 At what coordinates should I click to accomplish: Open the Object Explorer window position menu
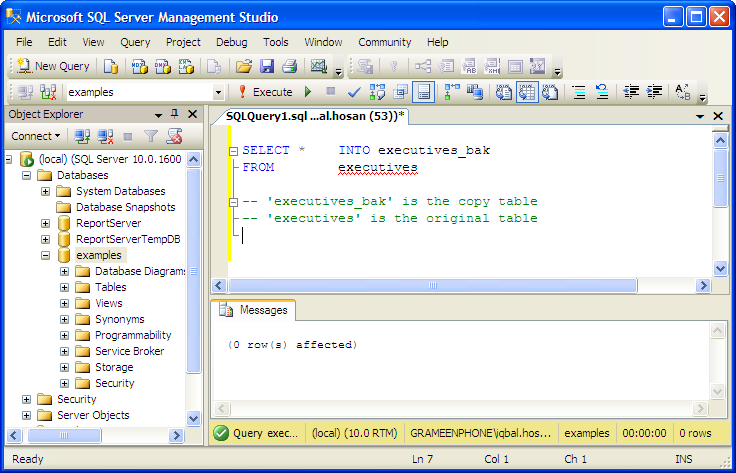pos(158,115)
